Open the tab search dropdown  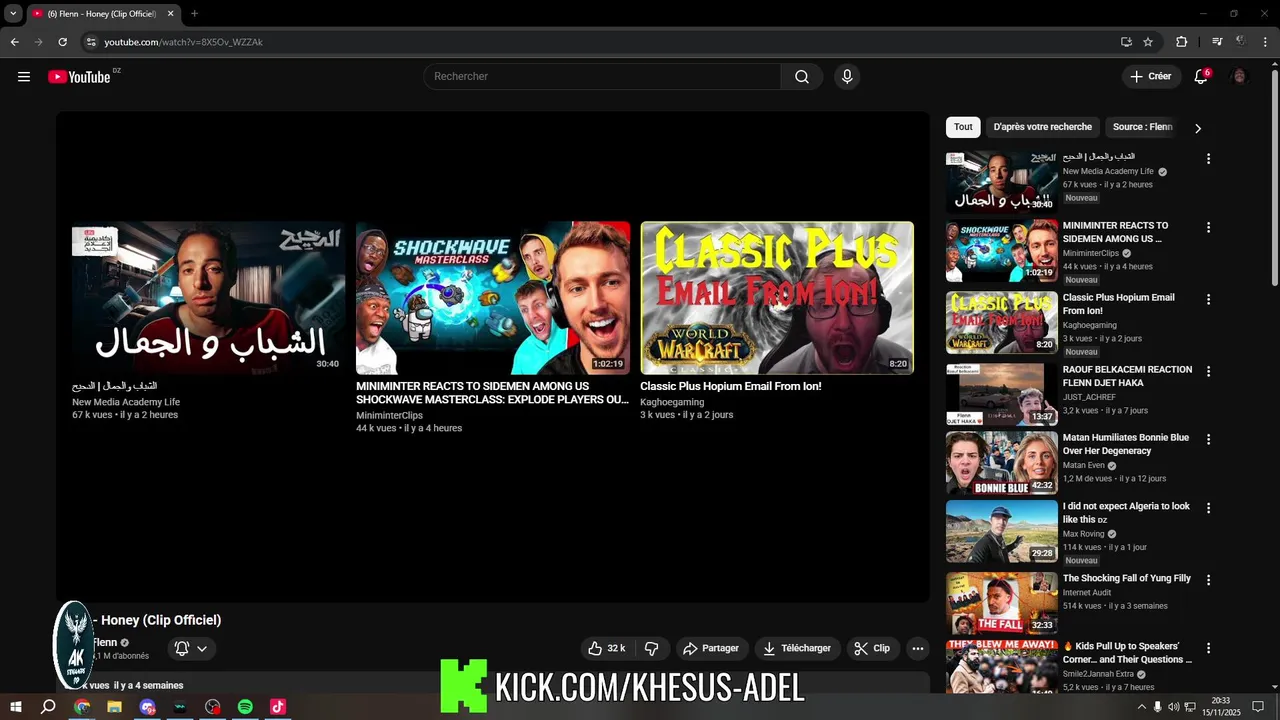tap(13, 14)
